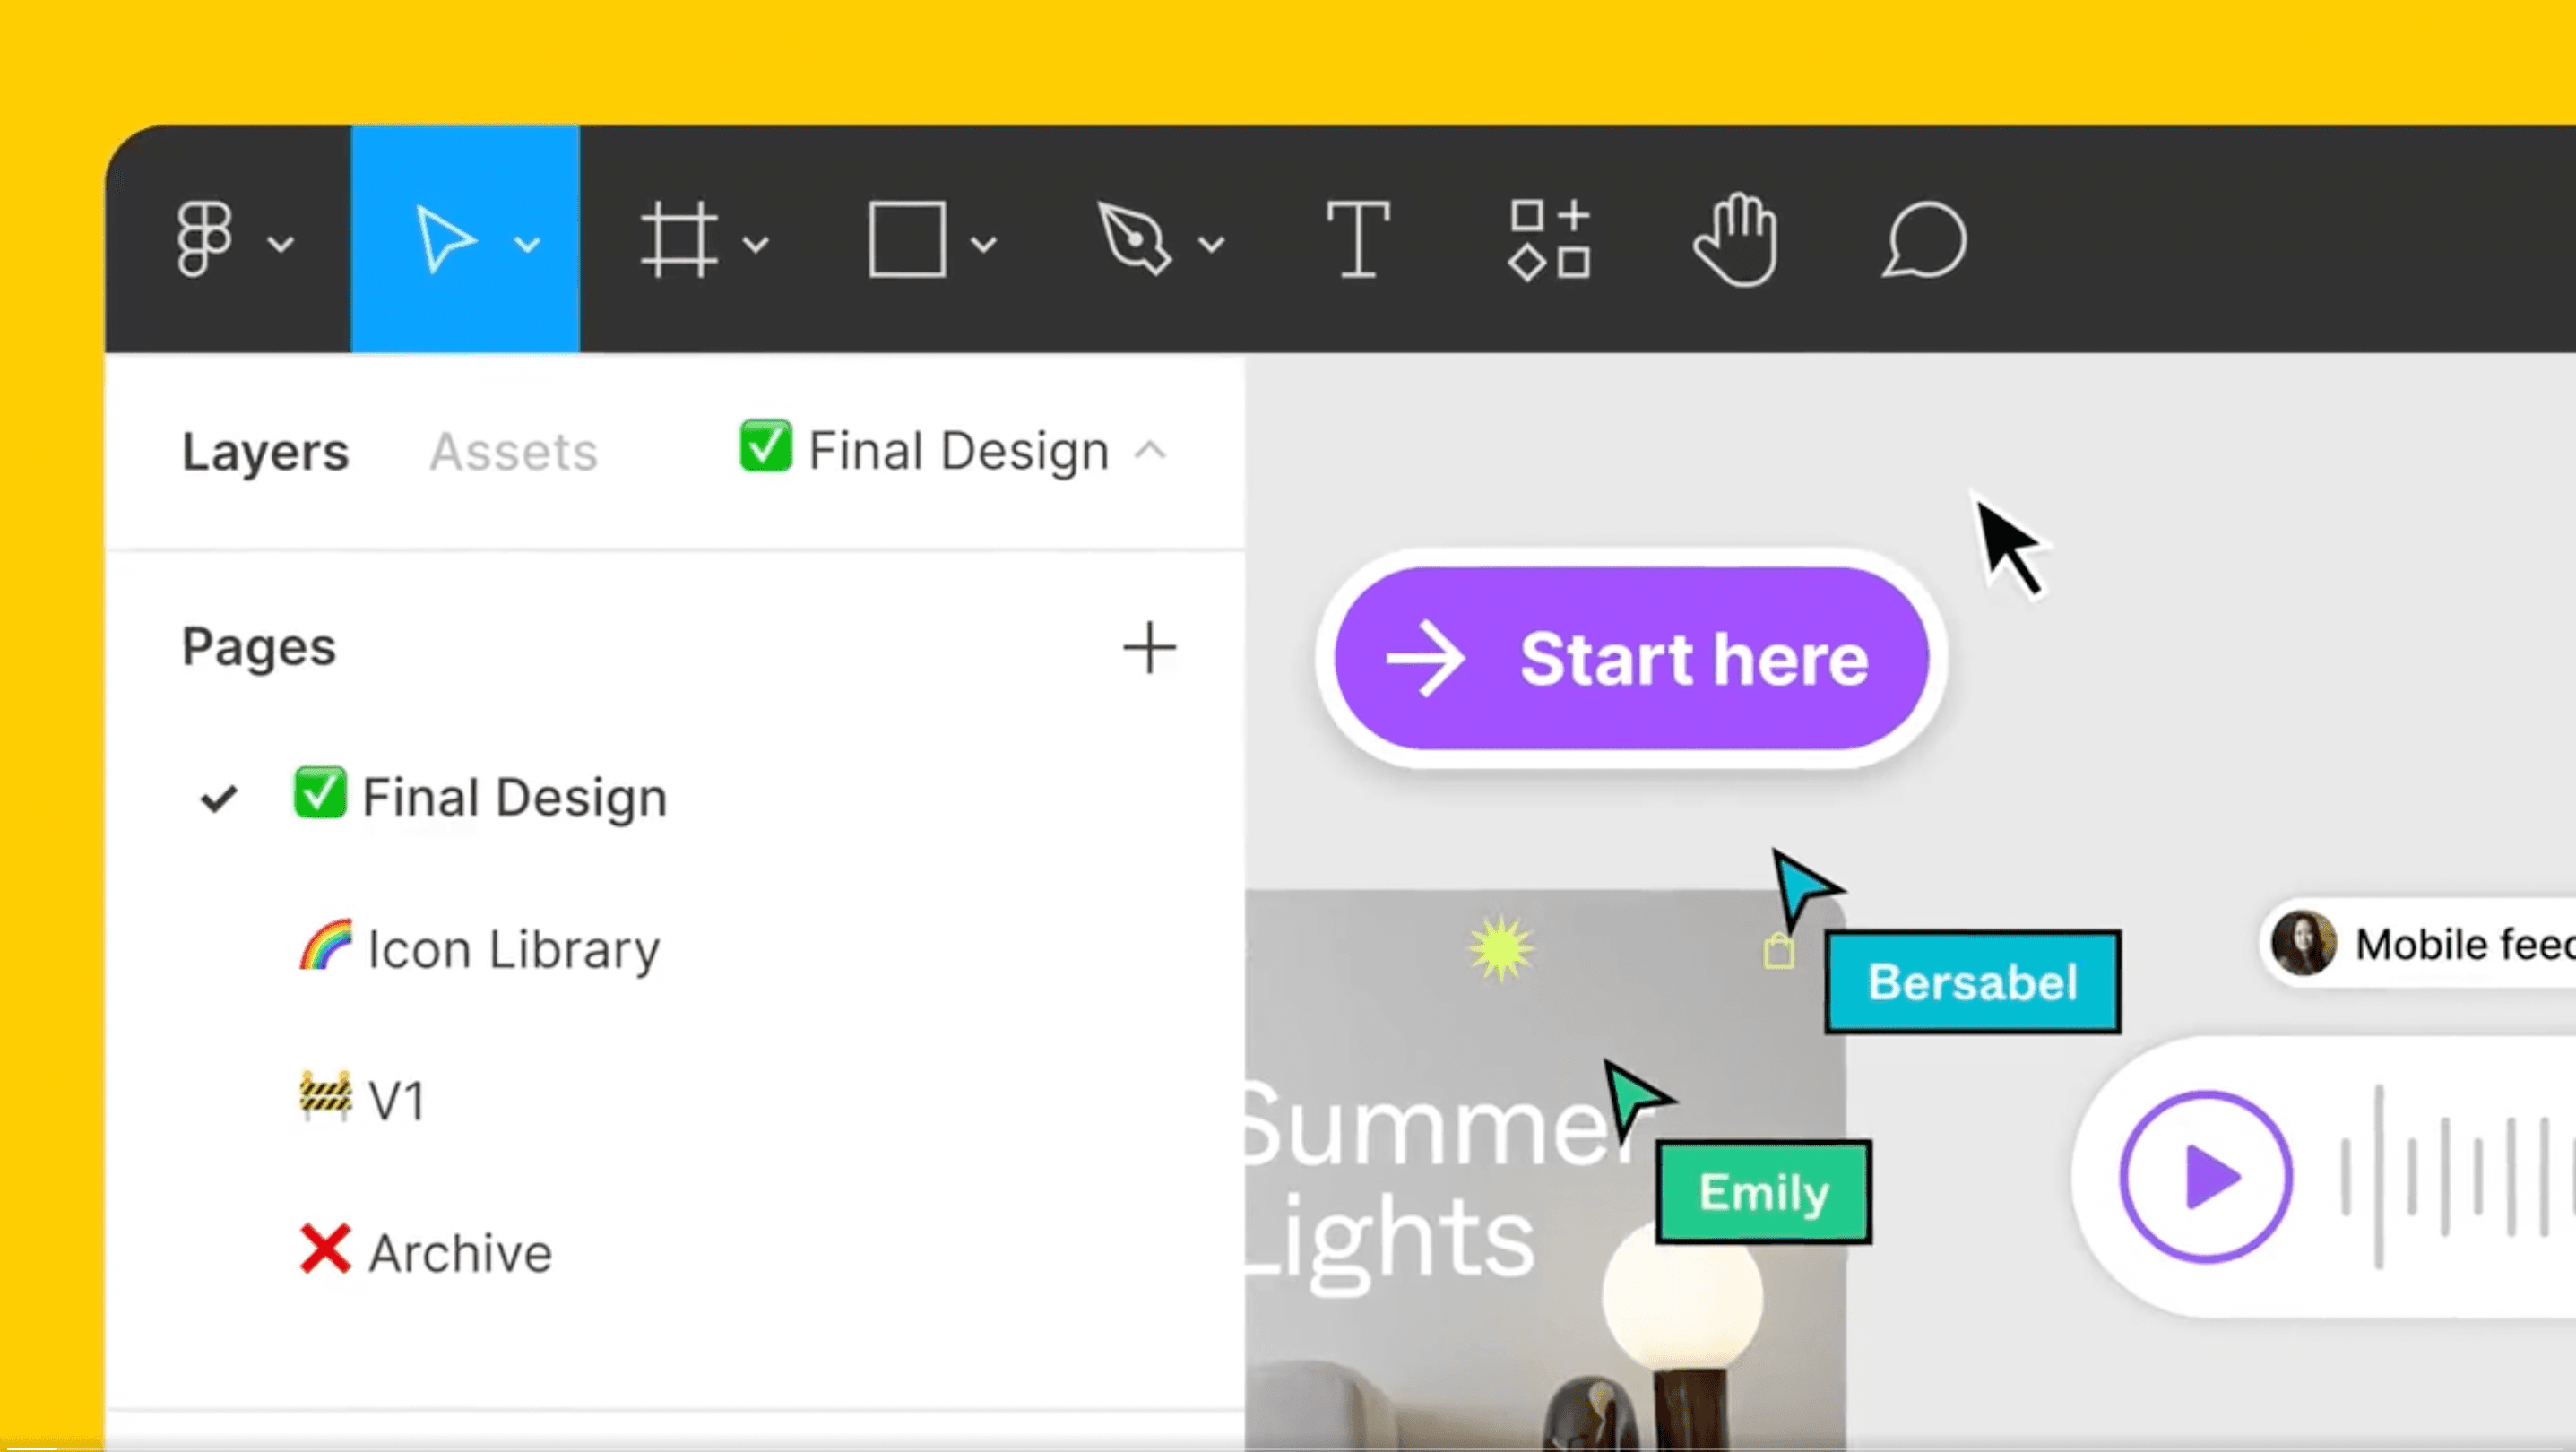Select the Frame tool
The image size is (2576, 1452).
pos(680,240)
